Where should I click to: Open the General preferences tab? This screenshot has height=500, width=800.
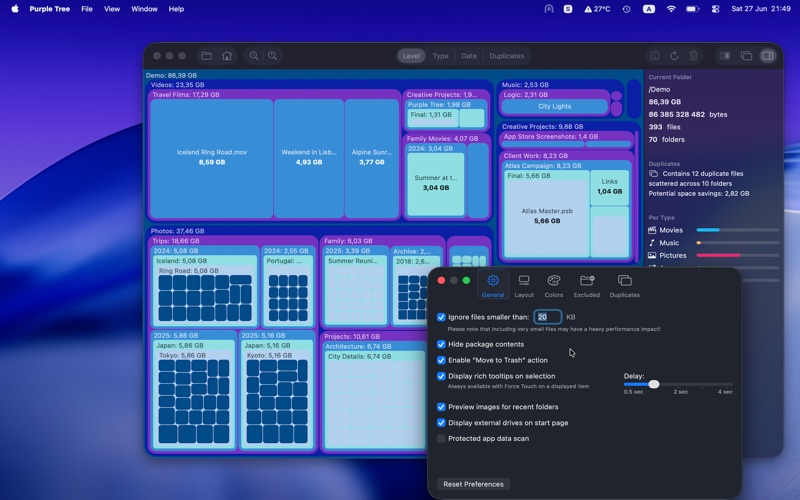coord(493,286)
